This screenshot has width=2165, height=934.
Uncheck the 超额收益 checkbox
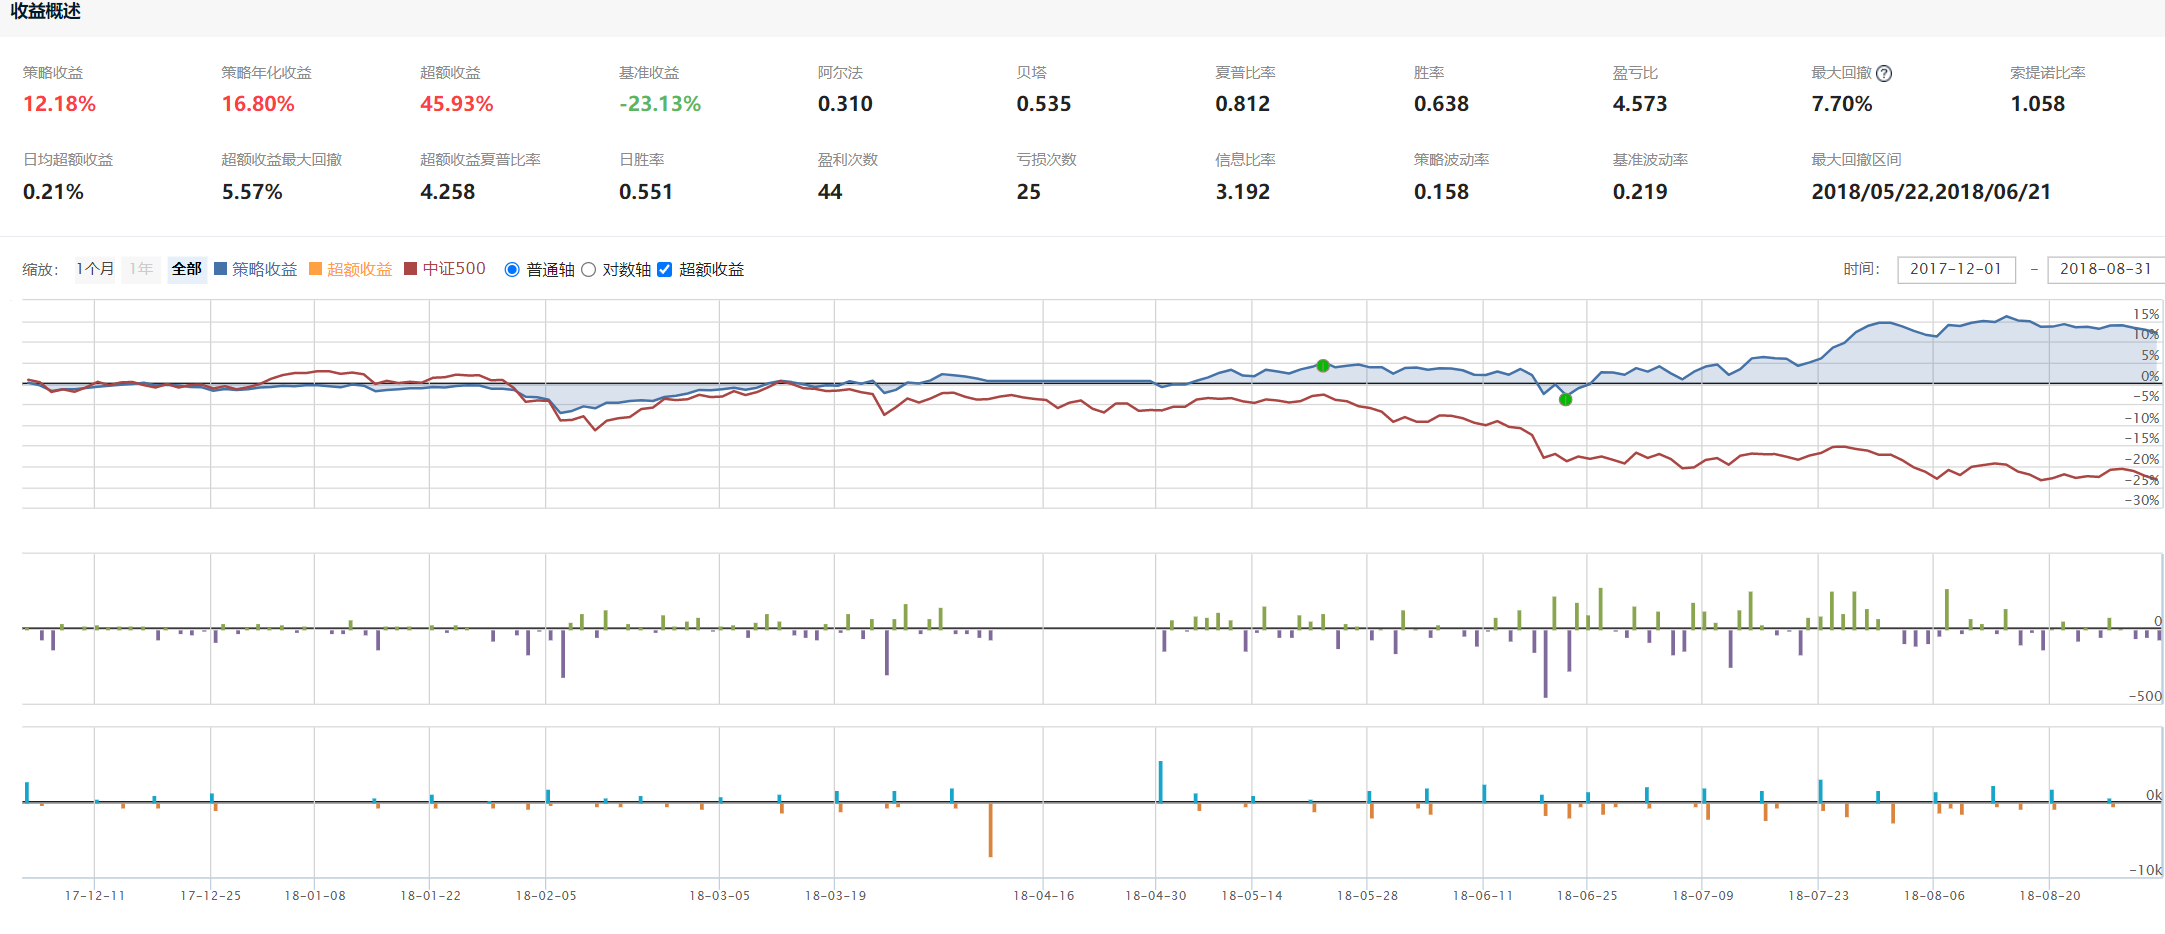click(x=665, y=270)
